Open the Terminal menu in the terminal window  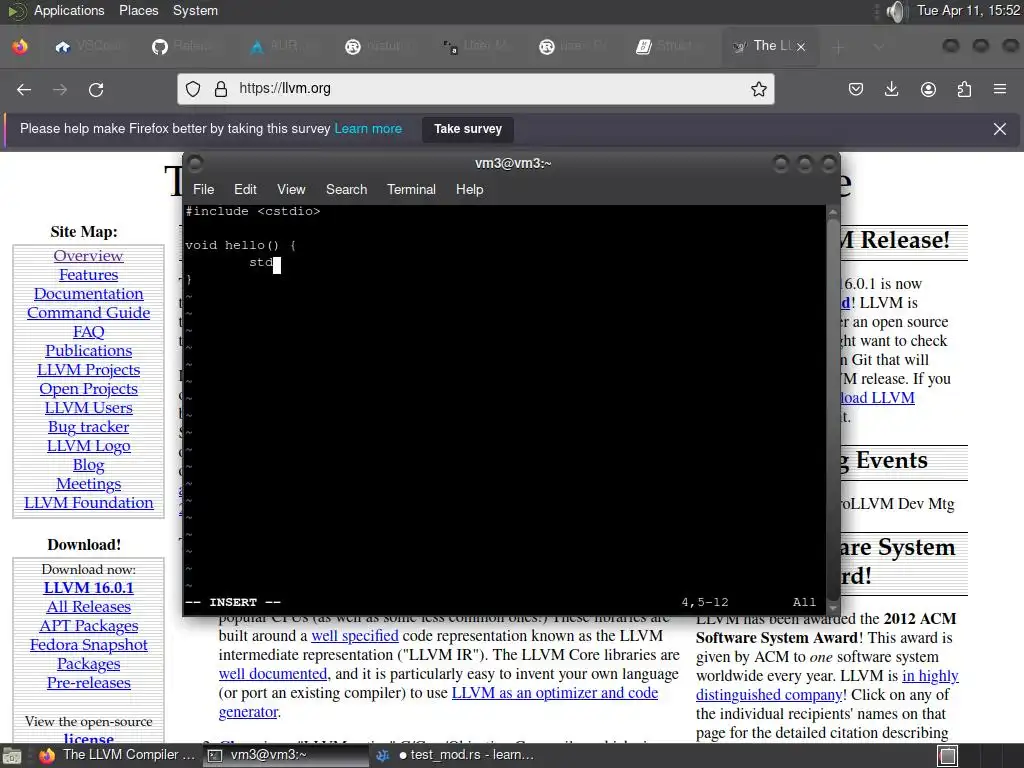[x=411, y=189]
